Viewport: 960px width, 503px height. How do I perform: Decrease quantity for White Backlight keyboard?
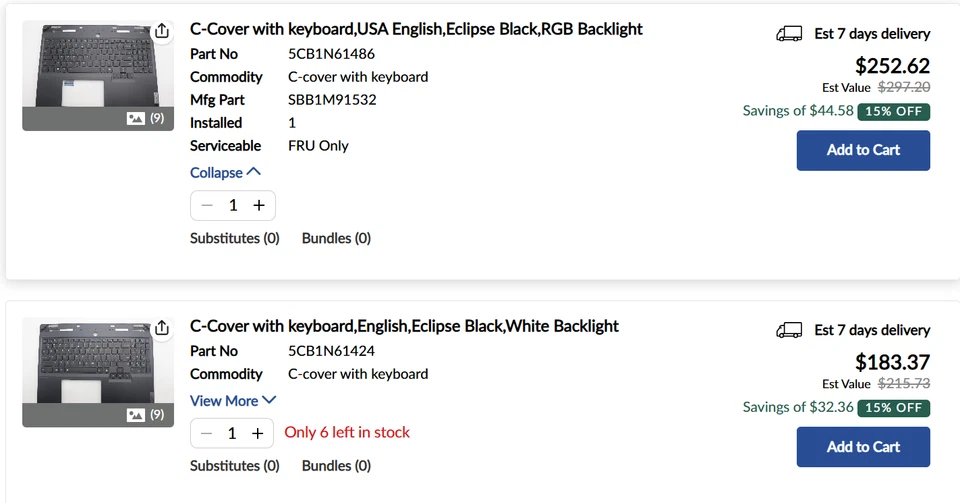[x=207, y=433]
